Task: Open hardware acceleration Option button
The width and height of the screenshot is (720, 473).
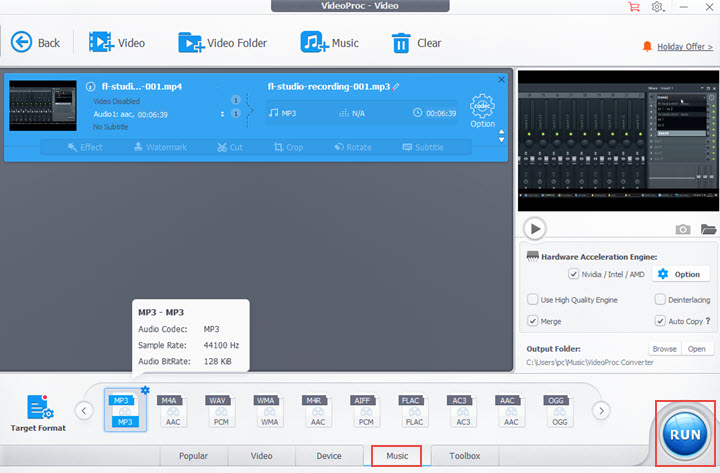Action: click(681, 274)
